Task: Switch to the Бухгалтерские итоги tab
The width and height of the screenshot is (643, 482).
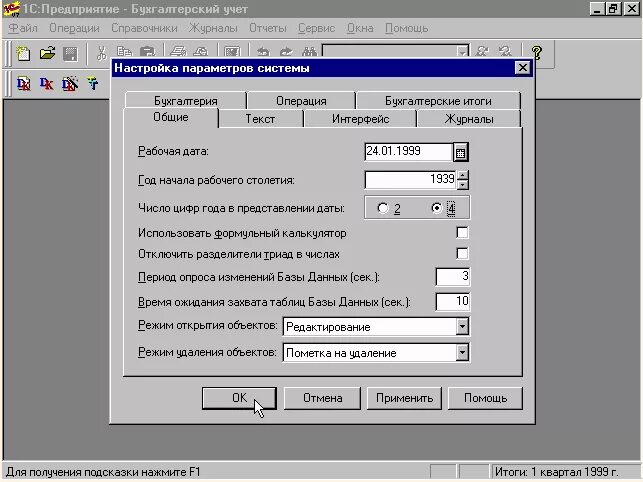Action: click(x=438, y=101)
